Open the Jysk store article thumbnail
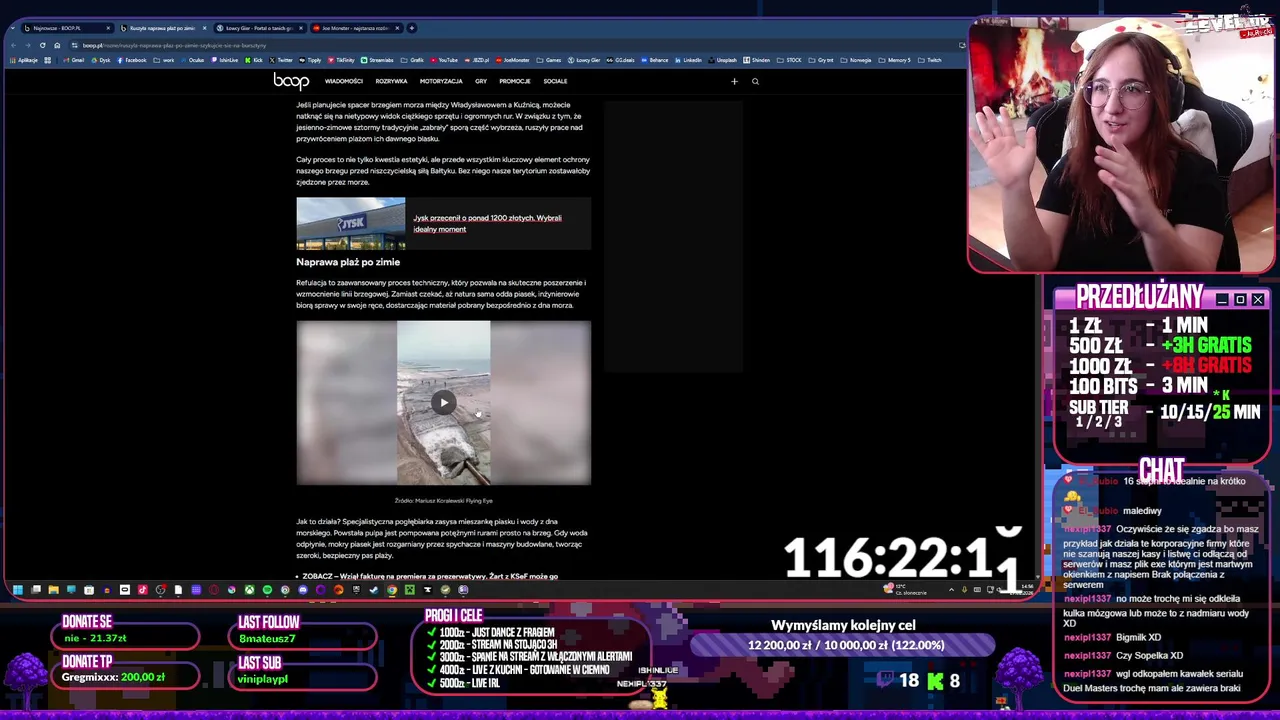 pyautogui.click(x=350, y=223)
